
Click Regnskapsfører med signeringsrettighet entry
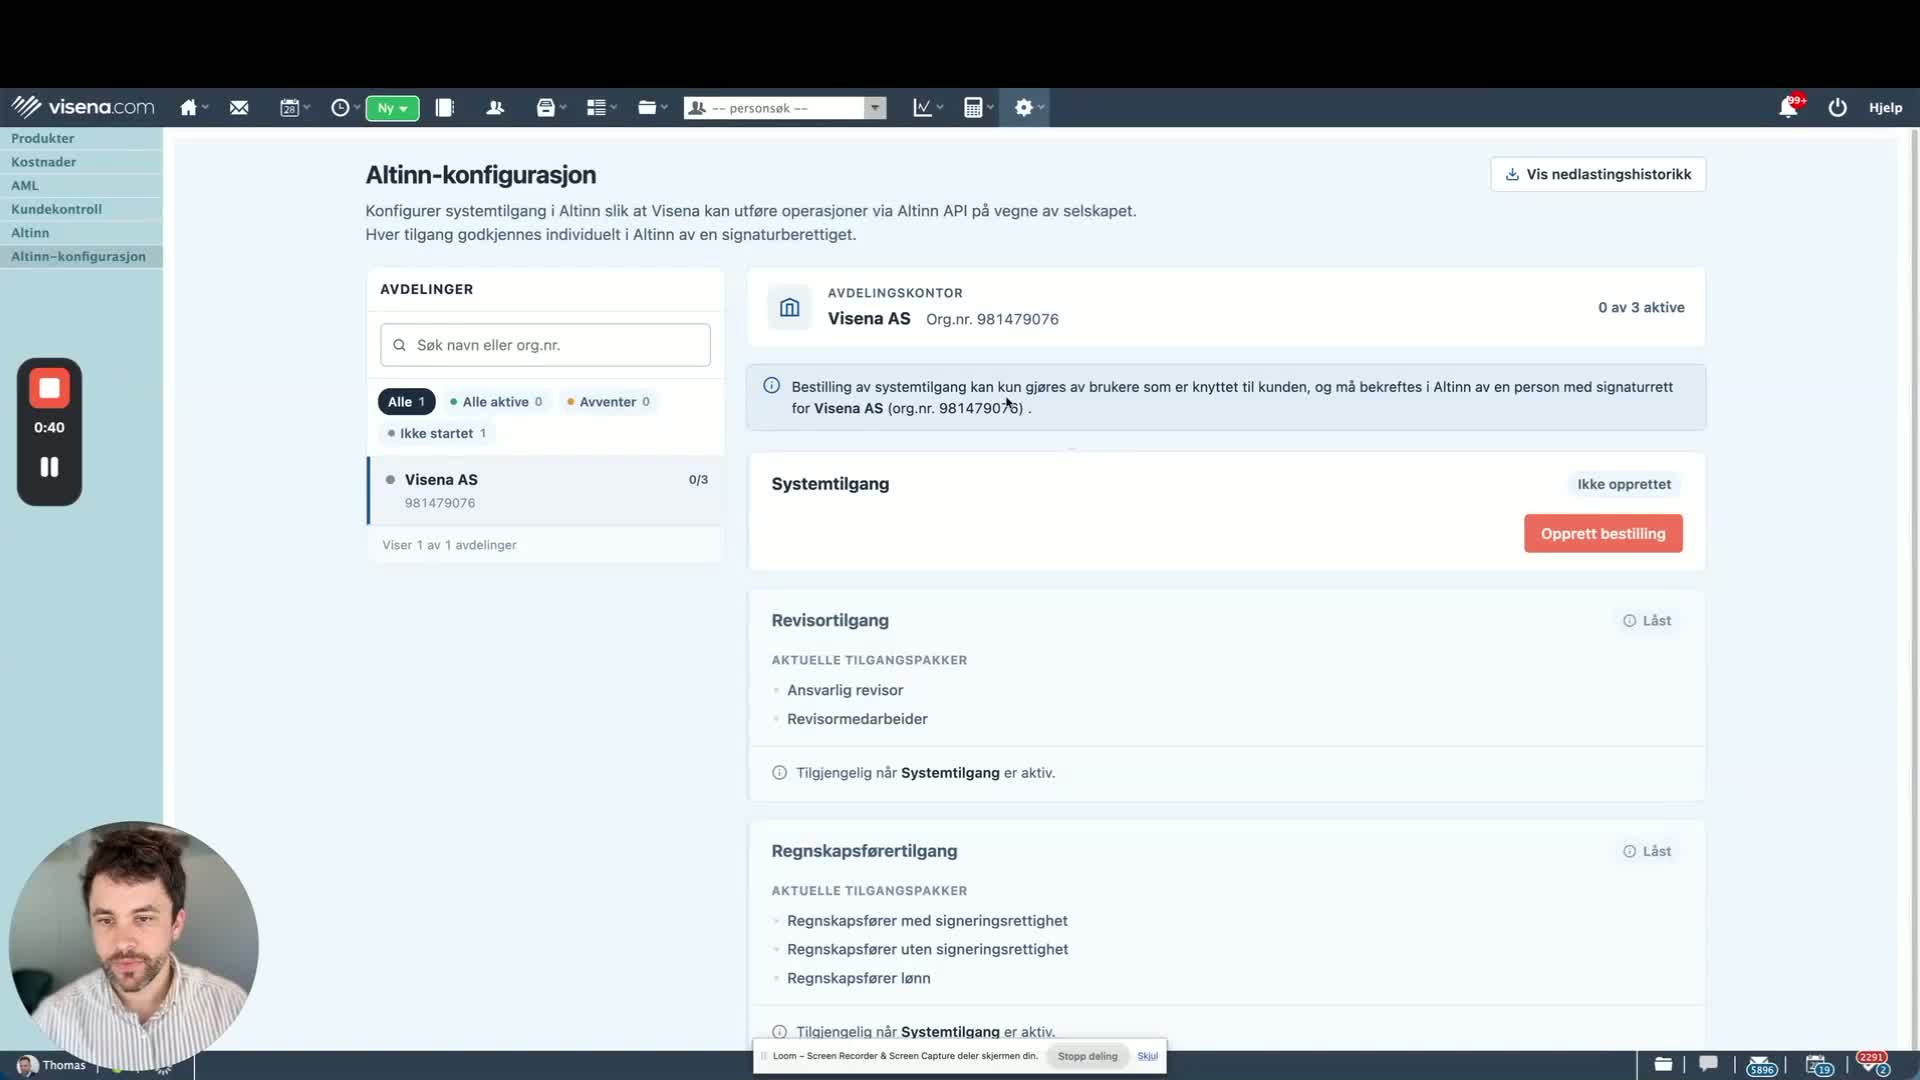tap(927, 921)
